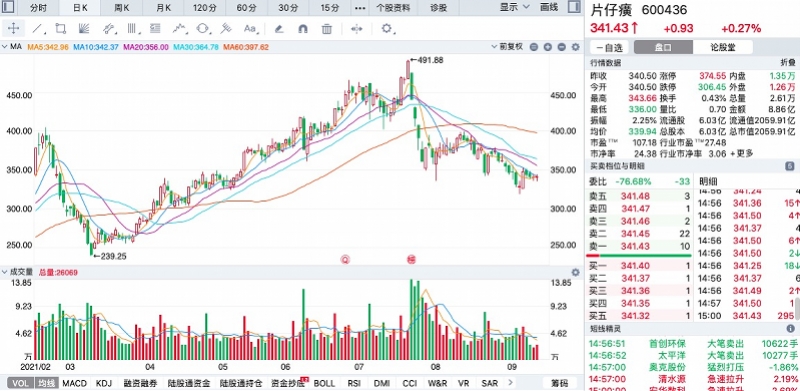Toggle the MACD indicator
The width and height of the screenshot is (800, 391).
pyautogui.click(x=74, y=383)
